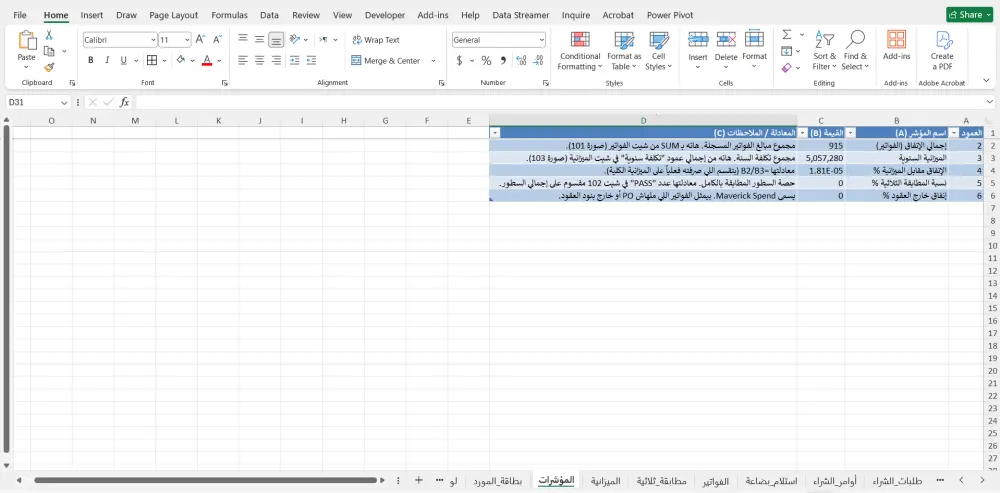Collapse the ribbon with the chevron

(987, 81)
